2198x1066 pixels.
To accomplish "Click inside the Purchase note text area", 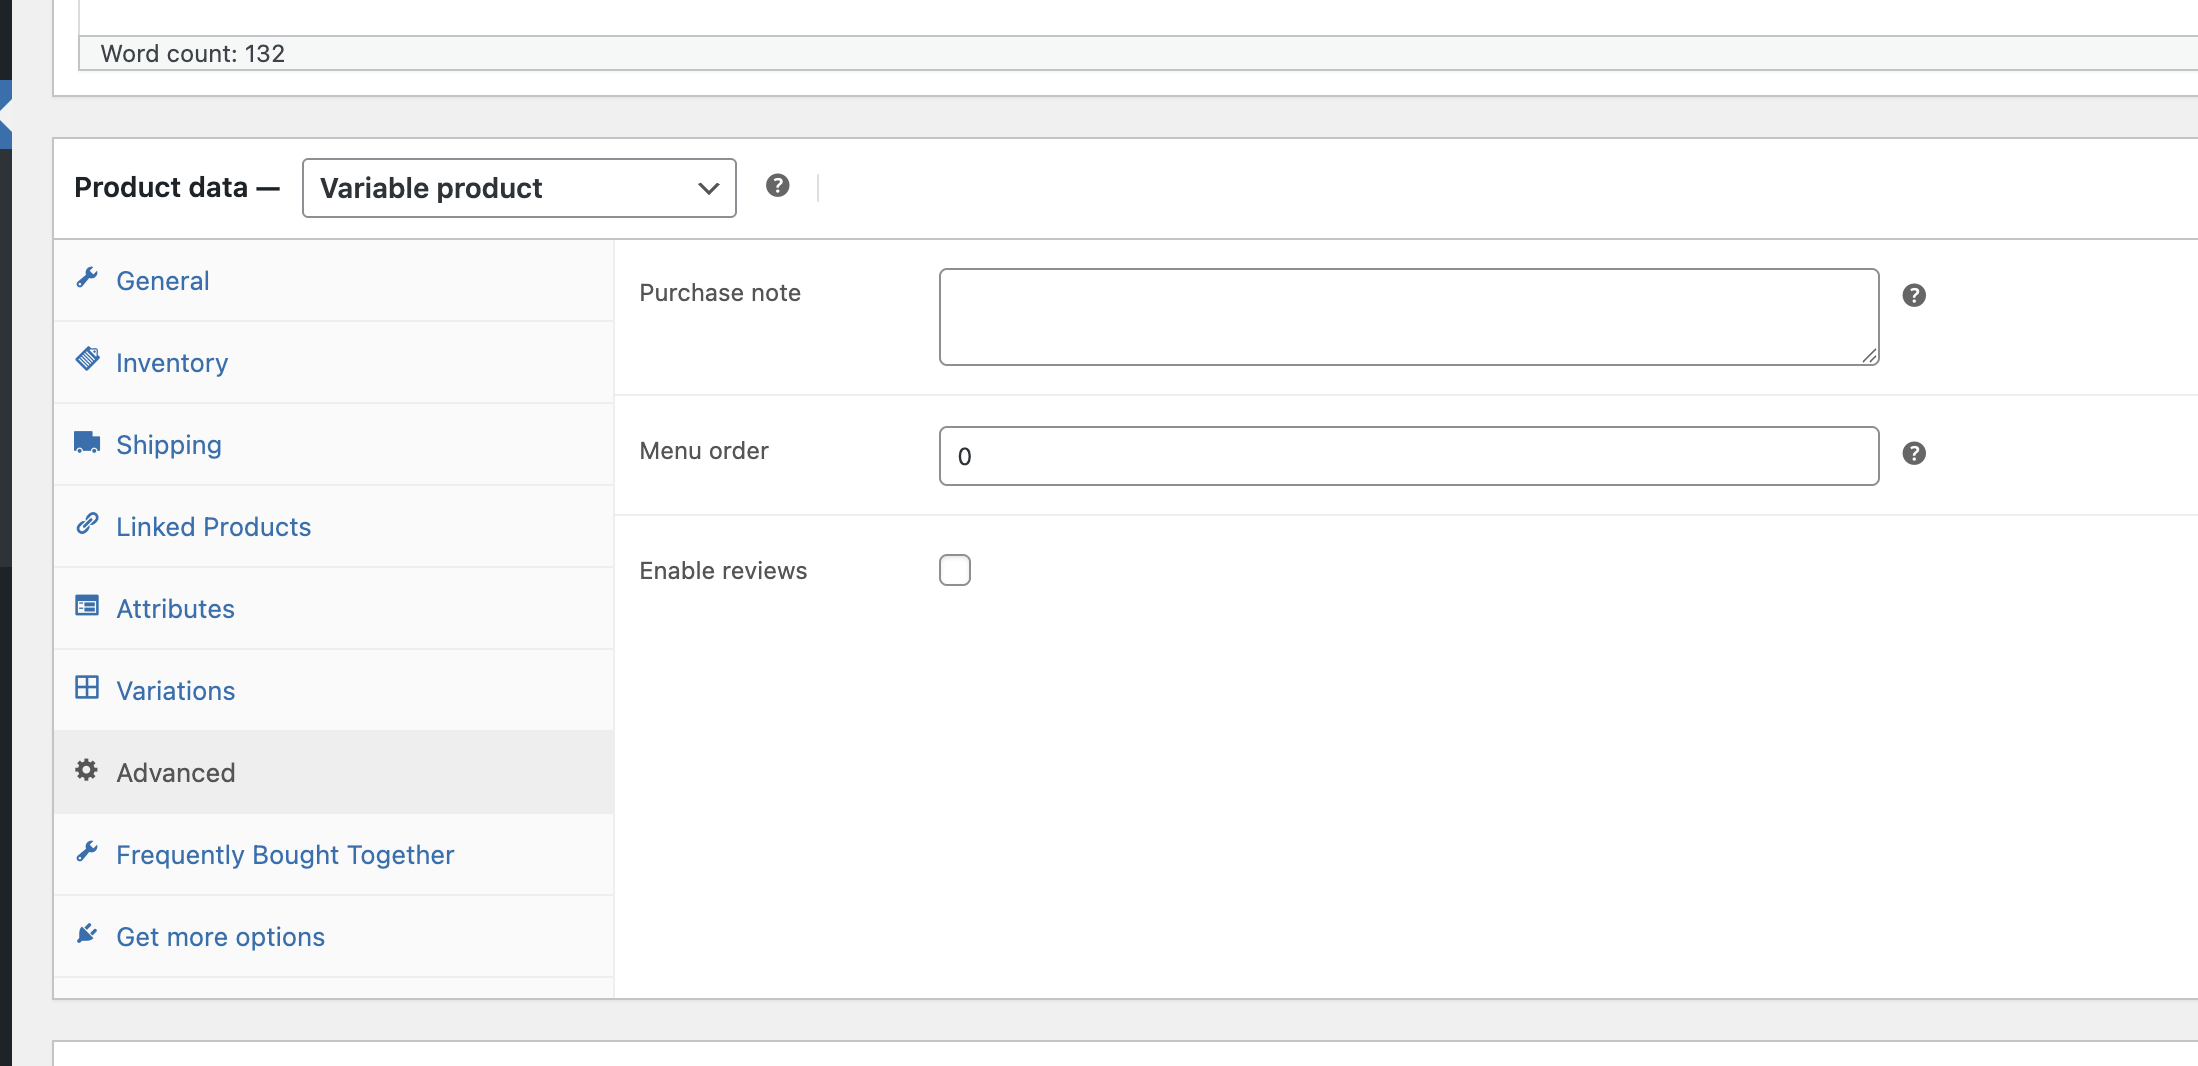I will click(x=1408, y=316).
